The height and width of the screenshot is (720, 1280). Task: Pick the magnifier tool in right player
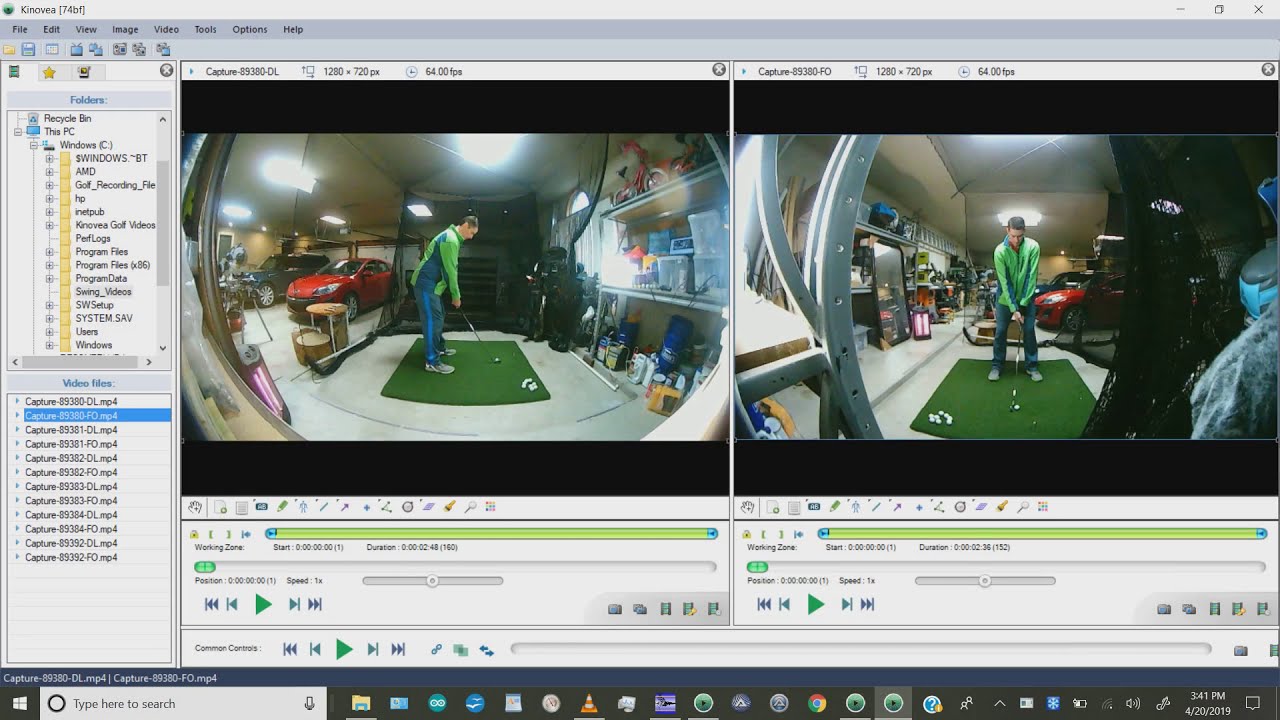coord(1023,507)
